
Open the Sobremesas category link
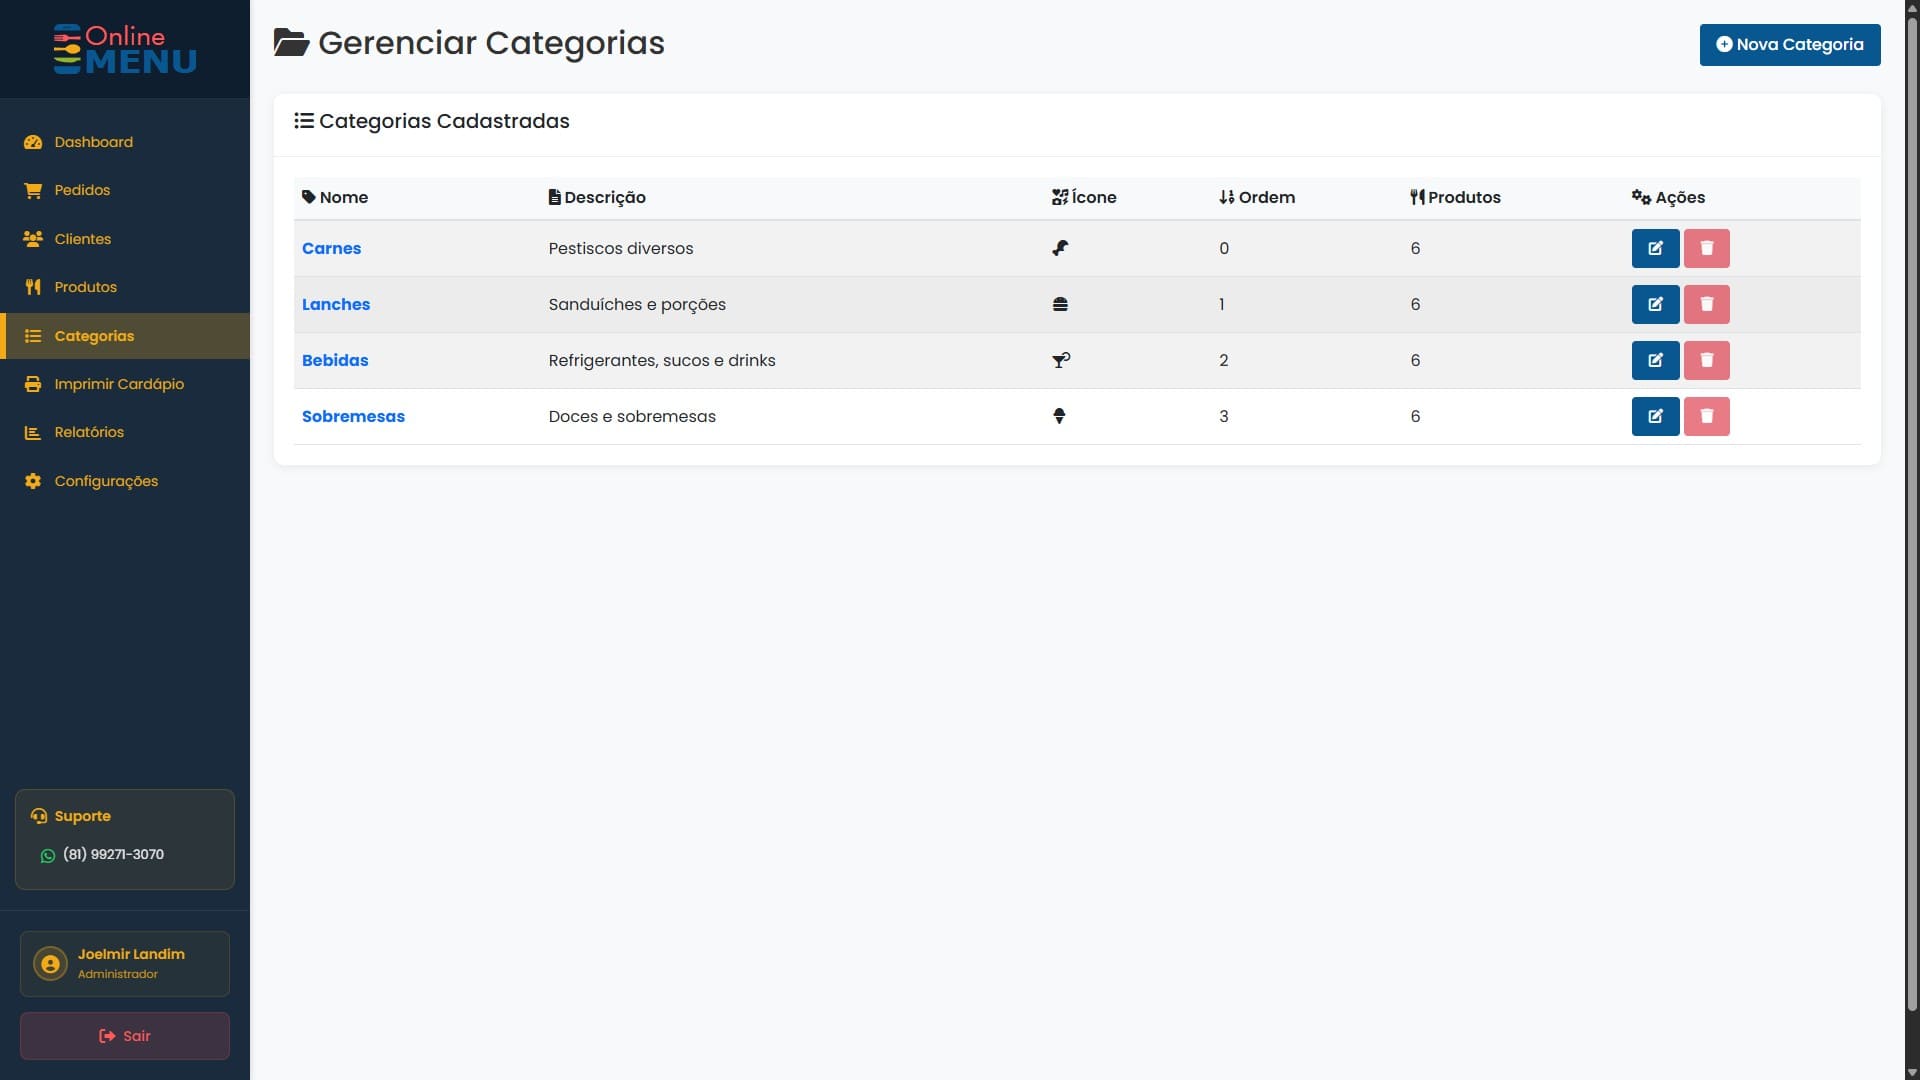[x=353, y=416]
